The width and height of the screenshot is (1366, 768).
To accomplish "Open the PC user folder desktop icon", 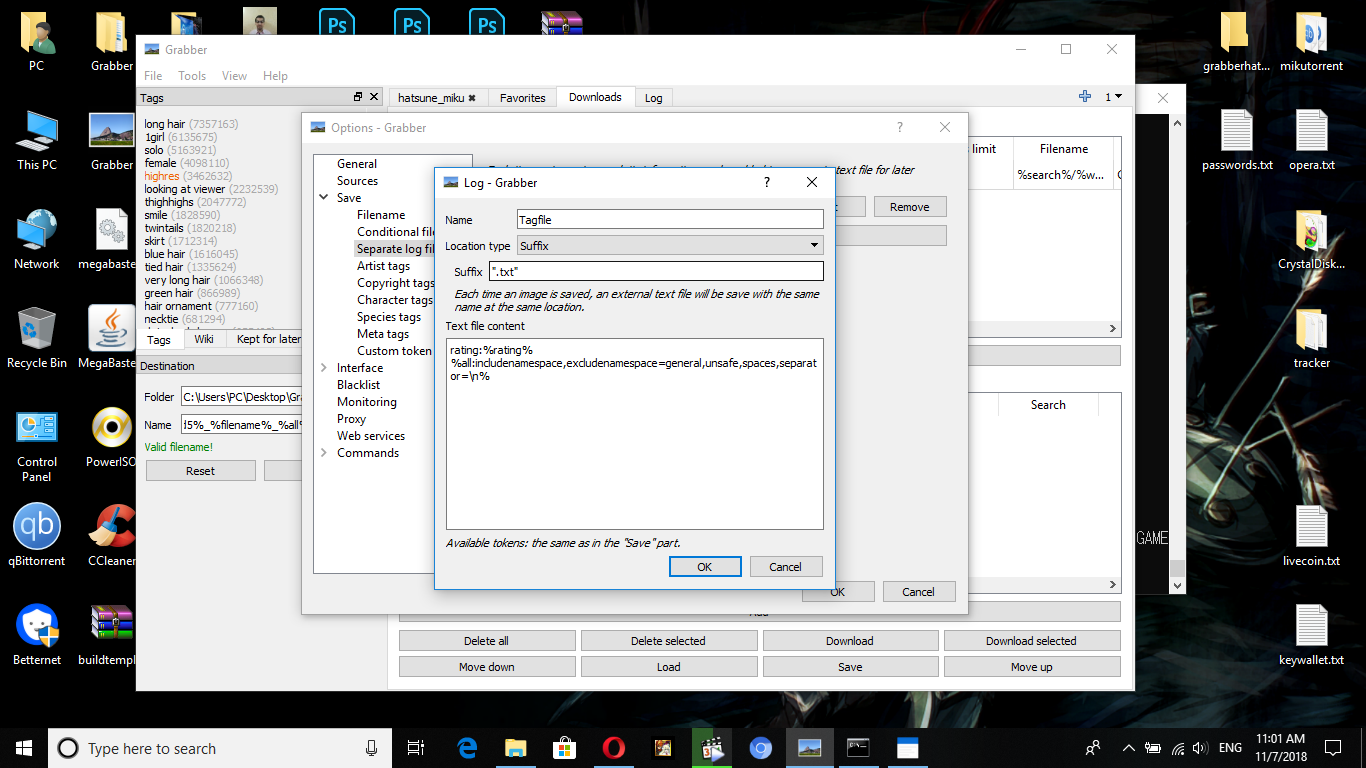I will tap(36, 42).
